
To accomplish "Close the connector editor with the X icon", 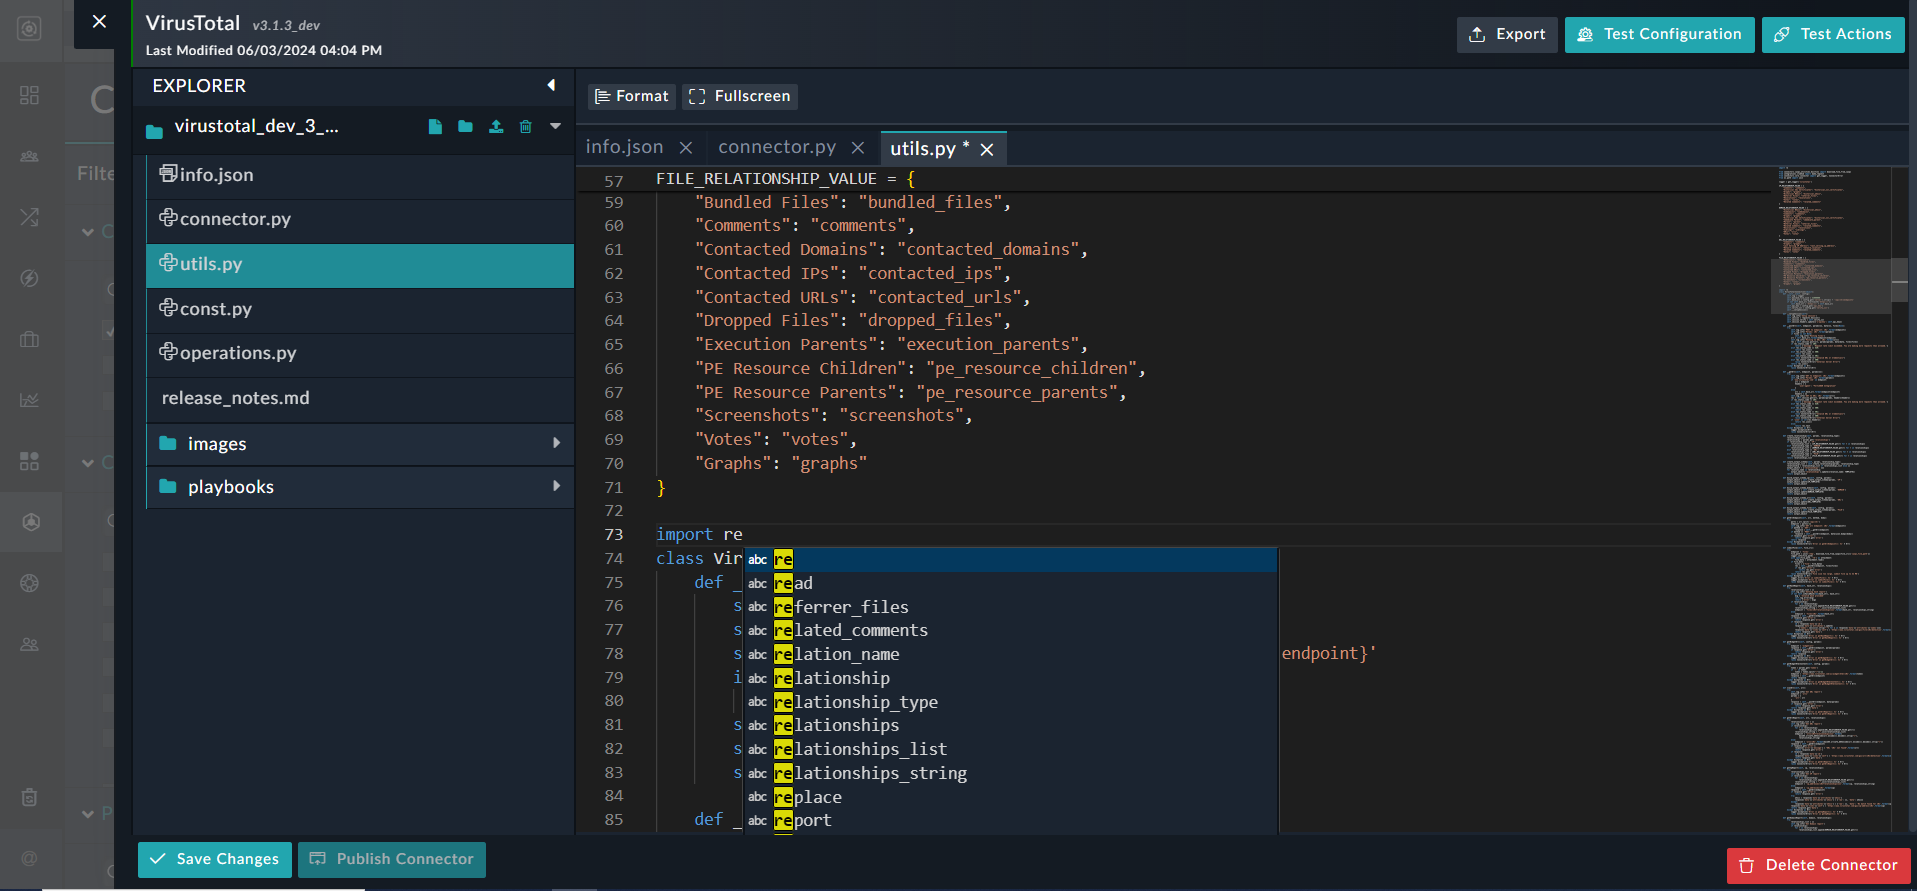I will coord(99,21).
